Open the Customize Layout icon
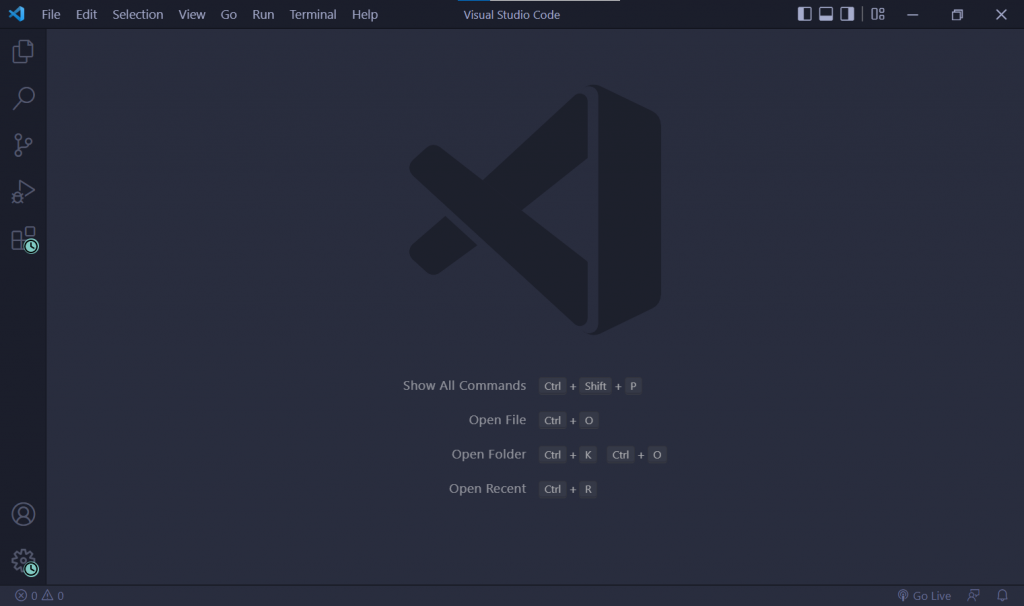Viewport: 1024px width, 606px height. 878,14
